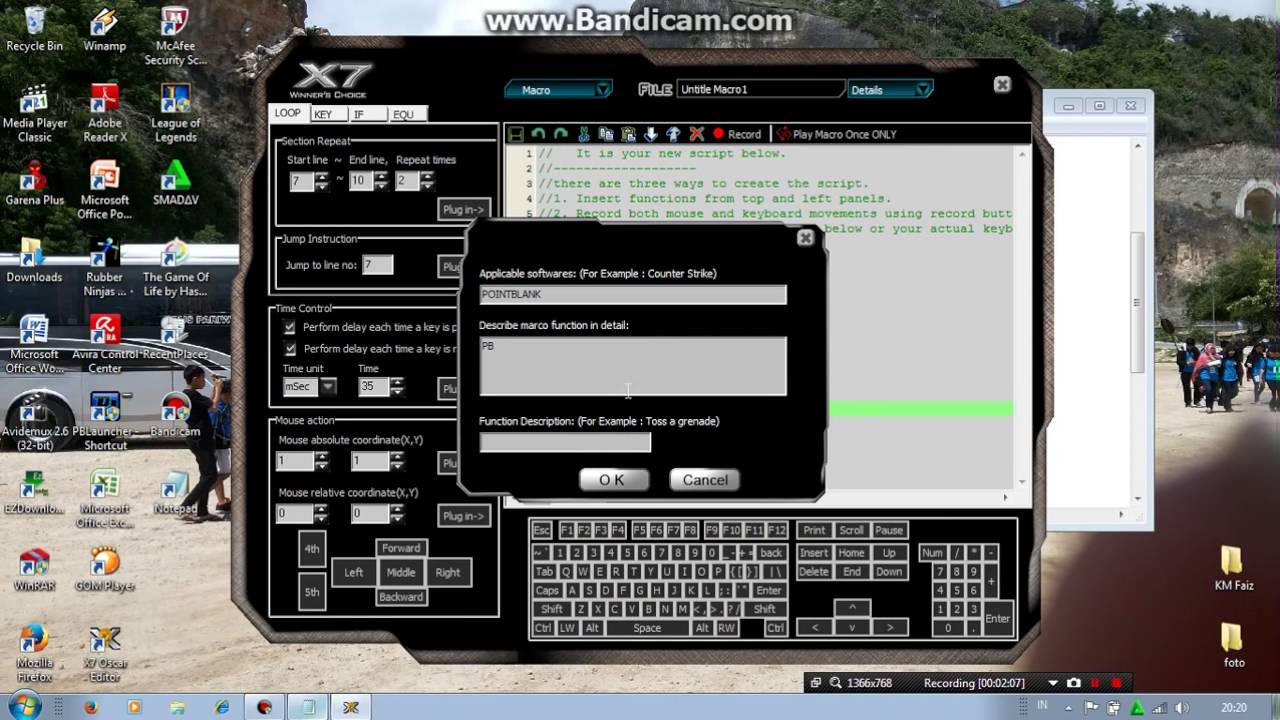The width and height of the screenshot is (1280, 720).
Task: Click the paste clipboard icon
Action: 628,134
